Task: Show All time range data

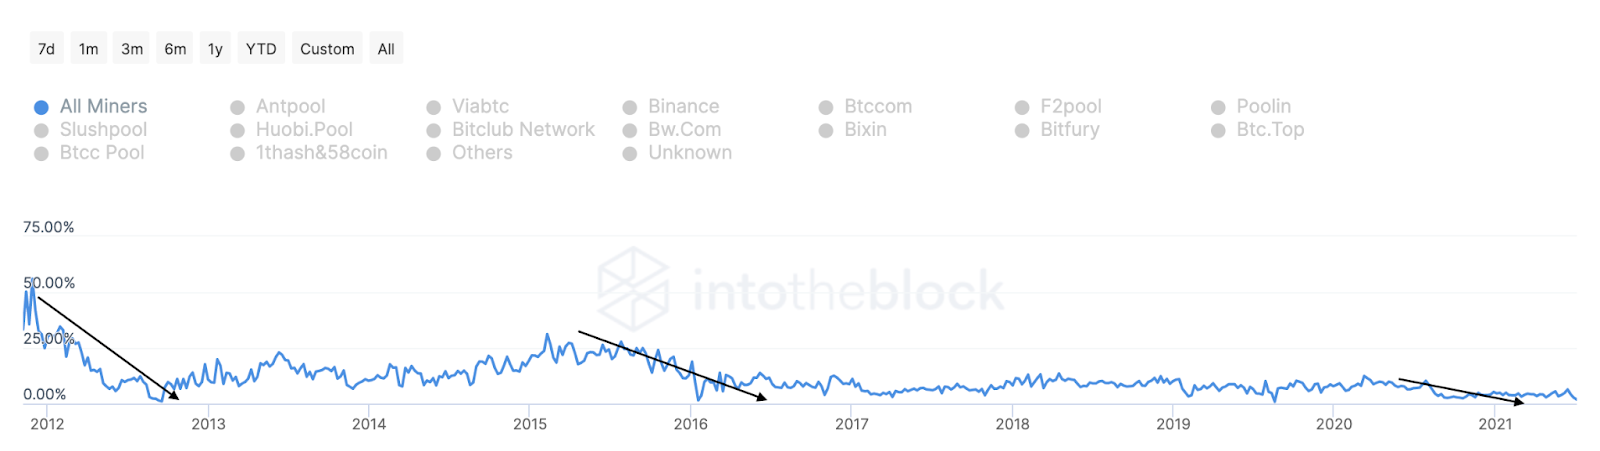Action: point(386,48)
